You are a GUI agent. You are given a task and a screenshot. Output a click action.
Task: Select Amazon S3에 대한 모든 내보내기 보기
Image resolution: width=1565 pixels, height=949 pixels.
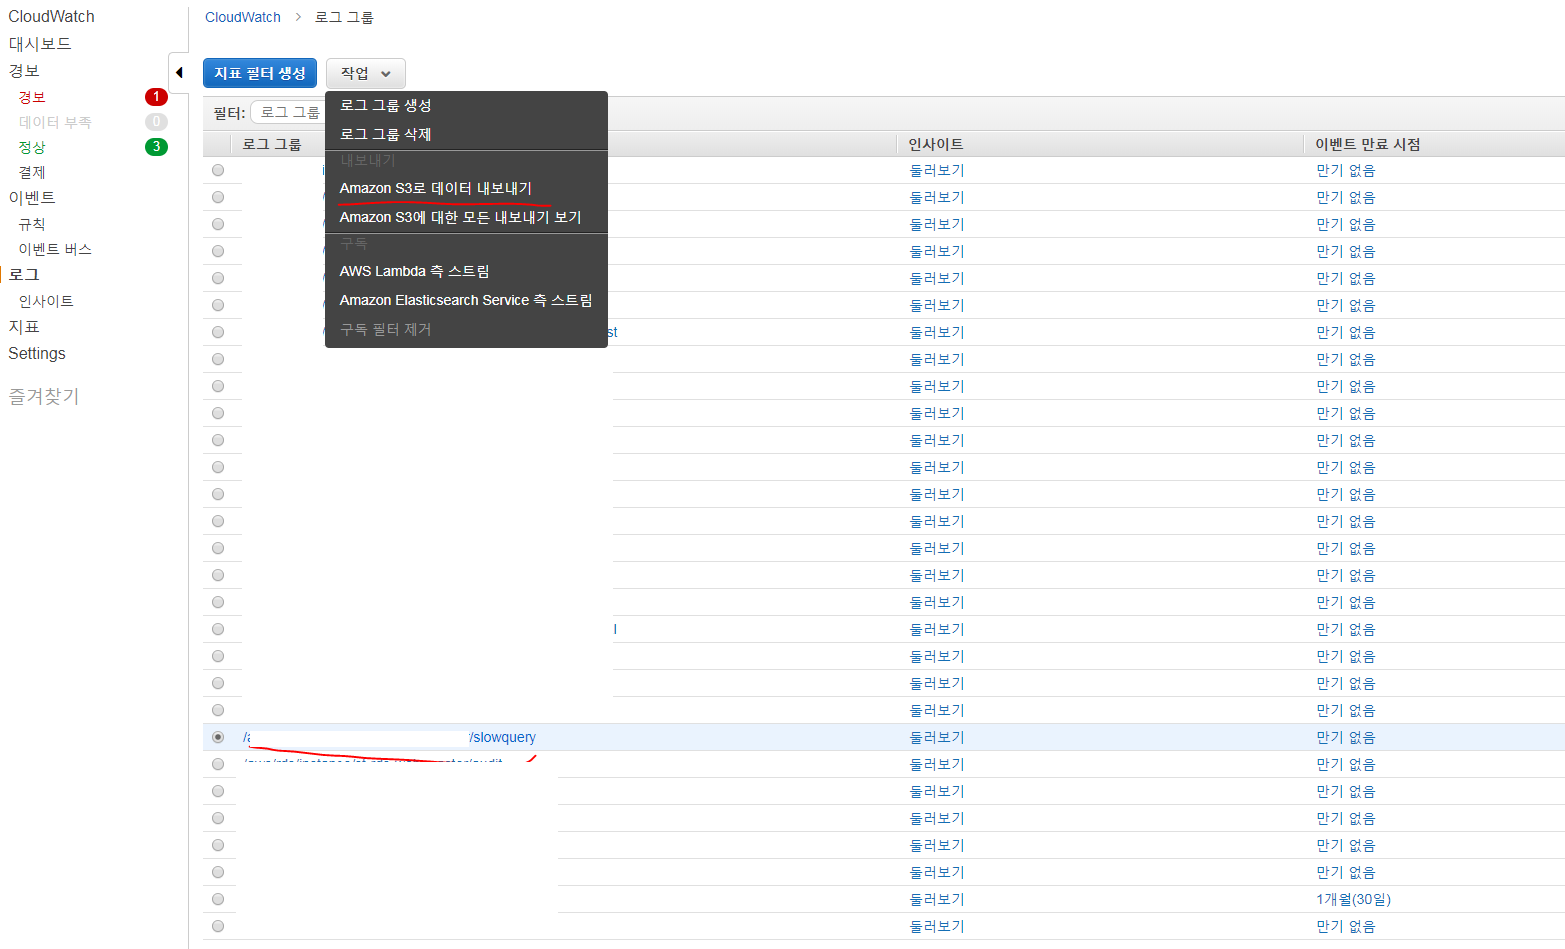[x=460, y=217]
